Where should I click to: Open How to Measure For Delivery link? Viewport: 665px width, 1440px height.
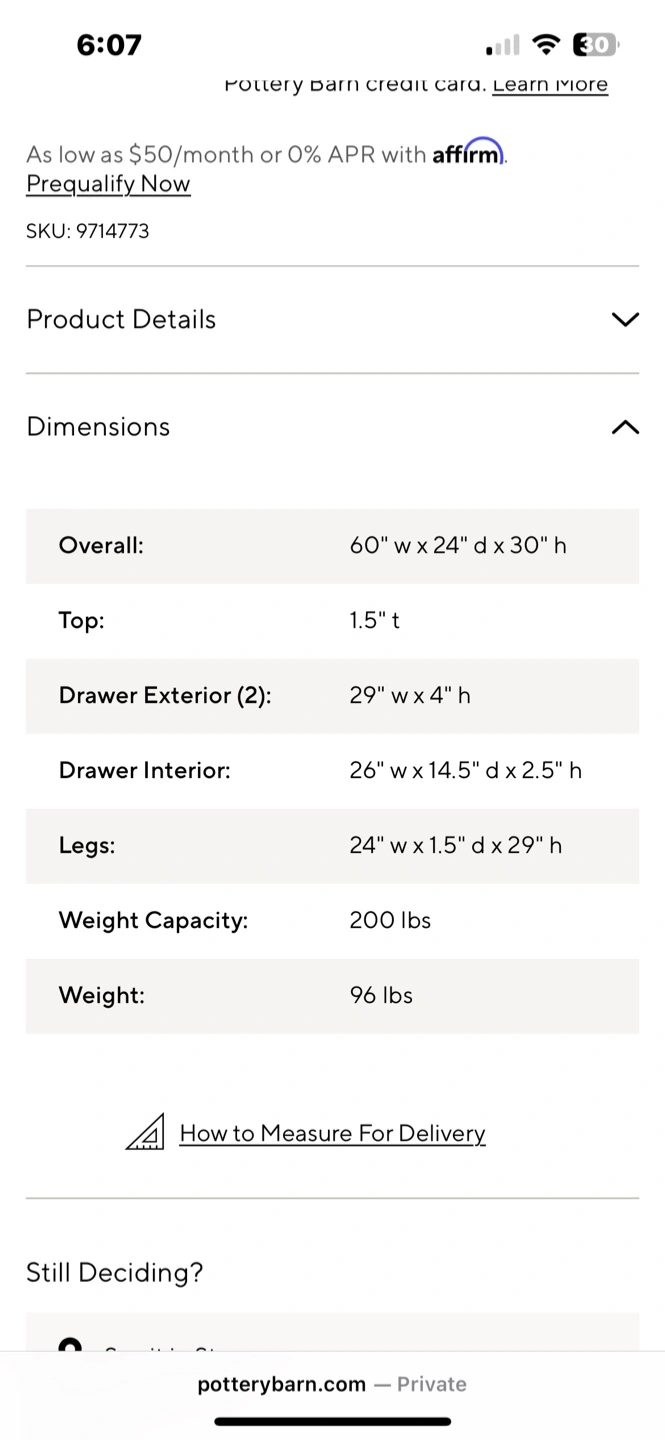coord(332,1133)
